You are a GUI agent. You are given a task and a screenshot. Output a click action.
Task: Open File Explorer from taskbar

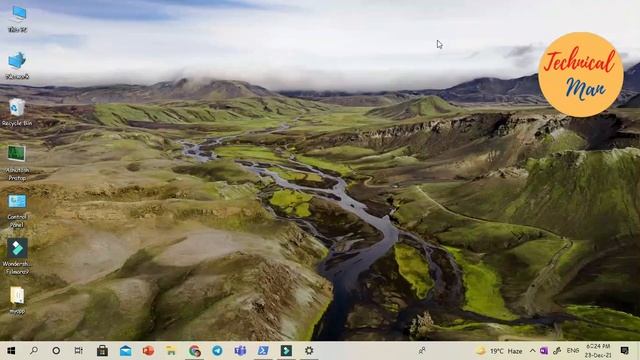171,351
